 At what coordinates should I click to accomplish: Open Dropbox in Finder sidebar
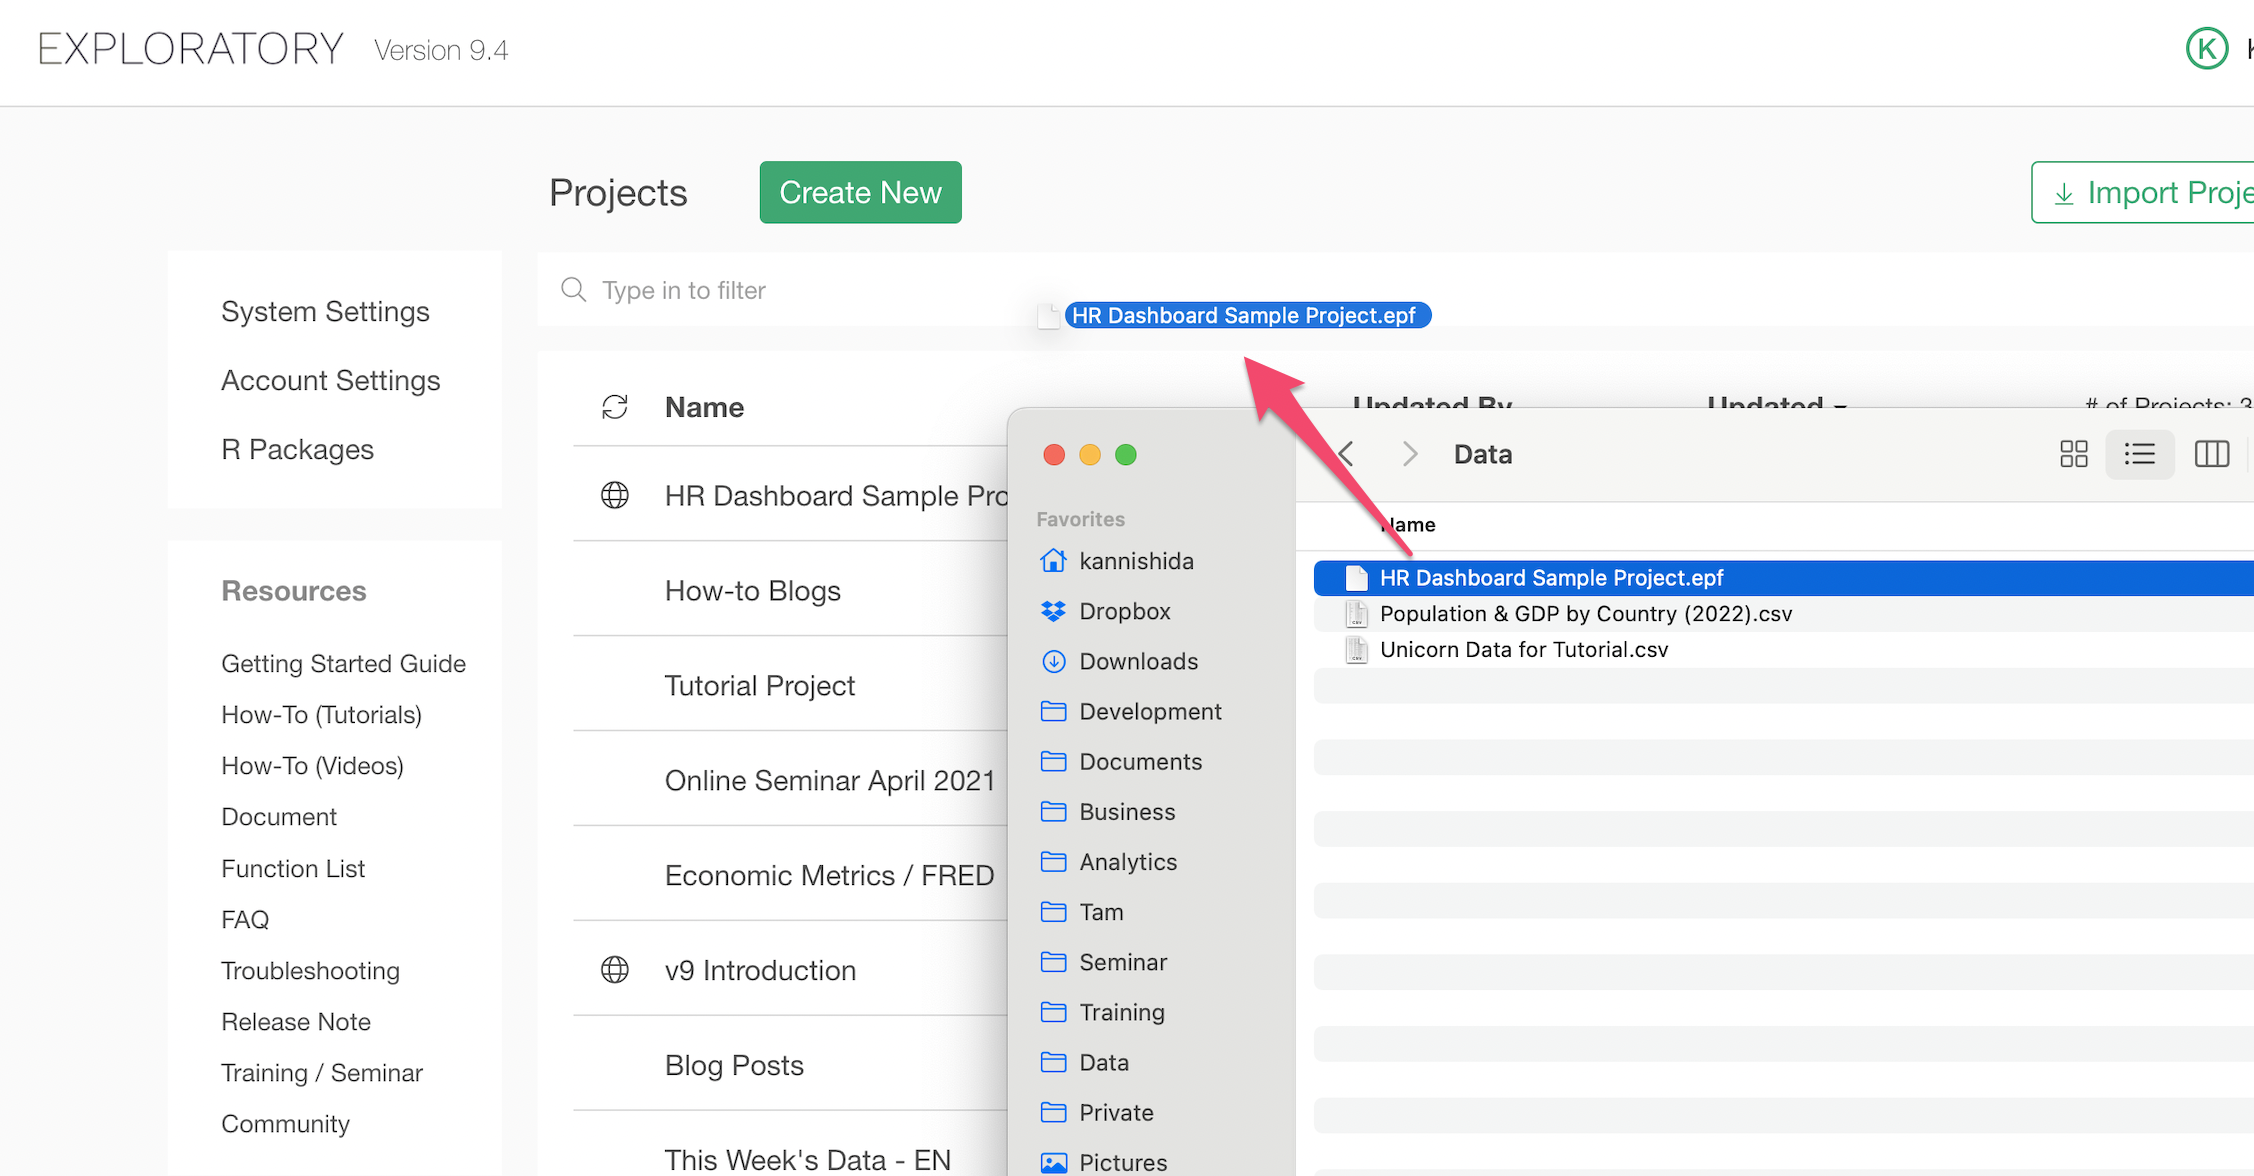coord(1105,611)
